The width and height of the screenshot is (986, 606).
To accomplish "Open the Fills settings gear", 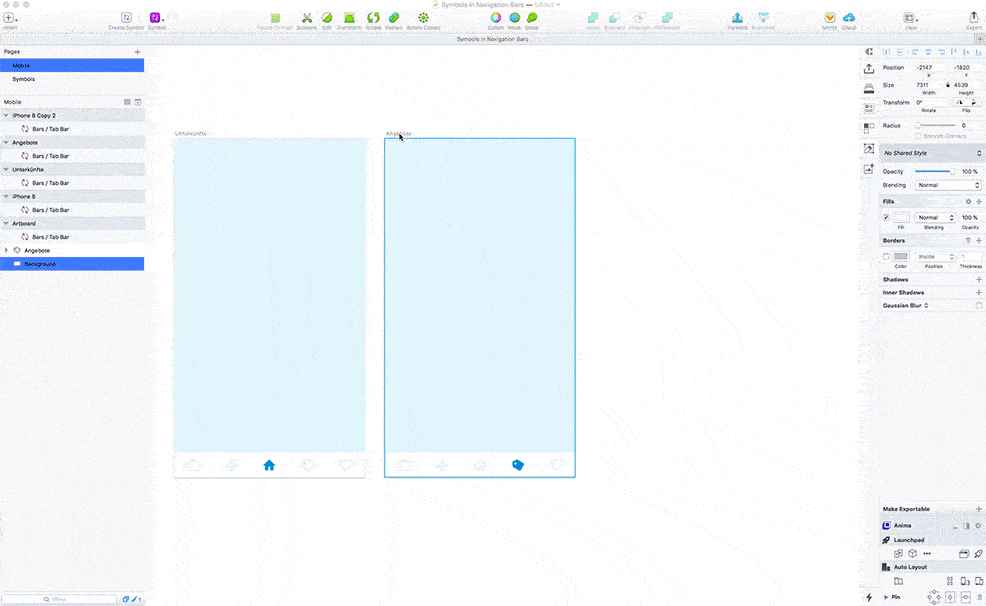I will (x=968, y=202).
